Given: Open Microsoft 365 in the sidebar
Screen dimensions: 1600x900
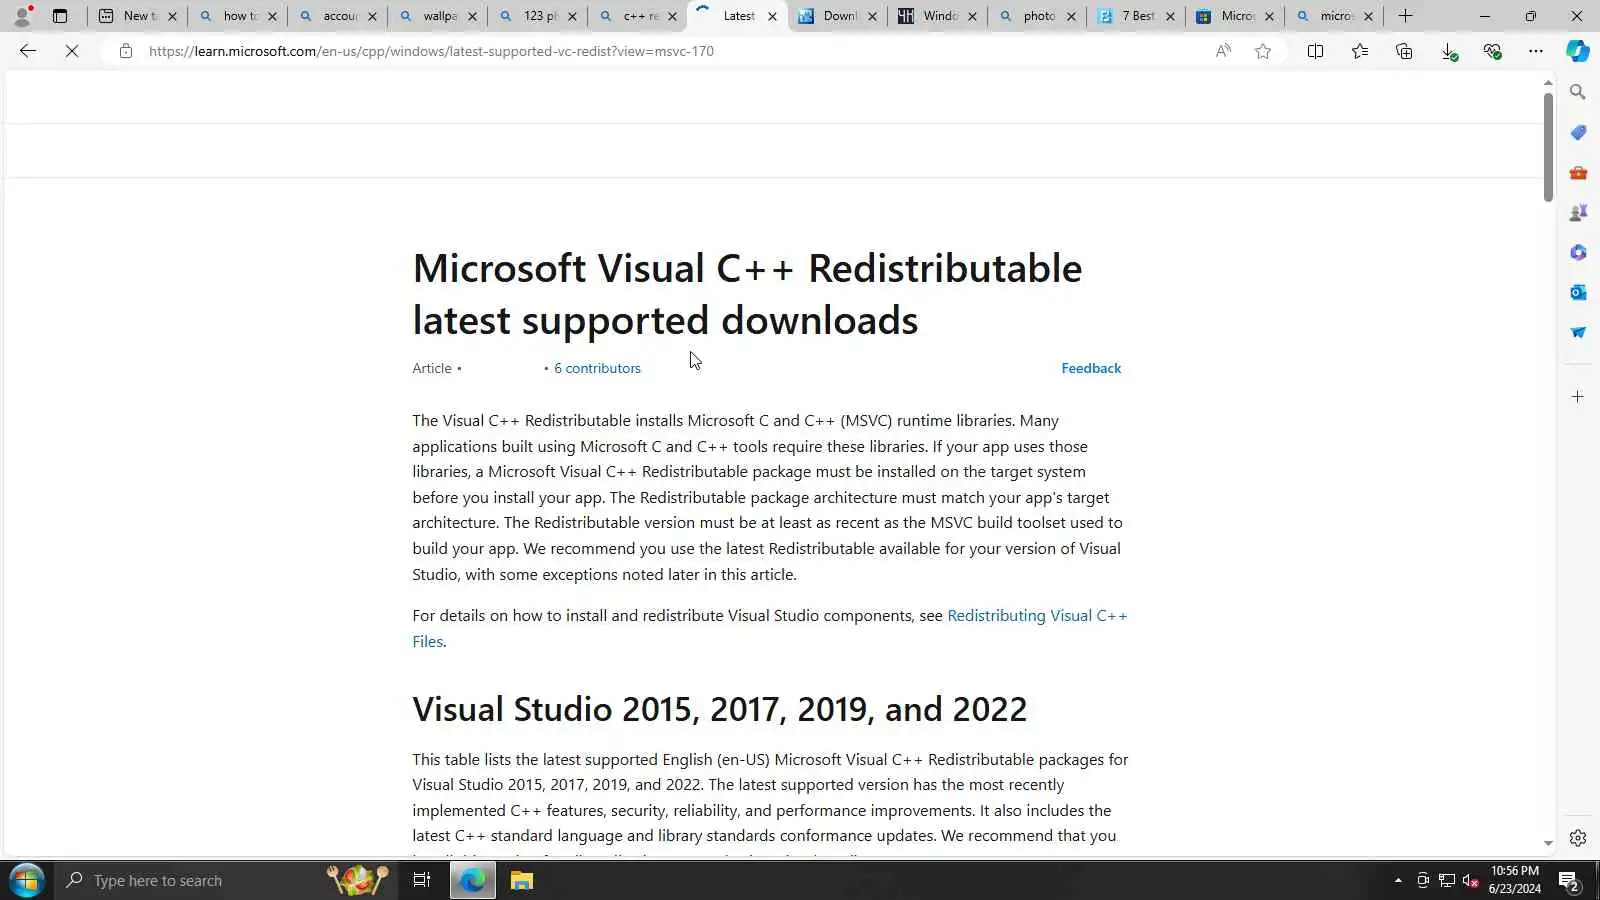Looking at the screenshot, I should click(1578, 252).
